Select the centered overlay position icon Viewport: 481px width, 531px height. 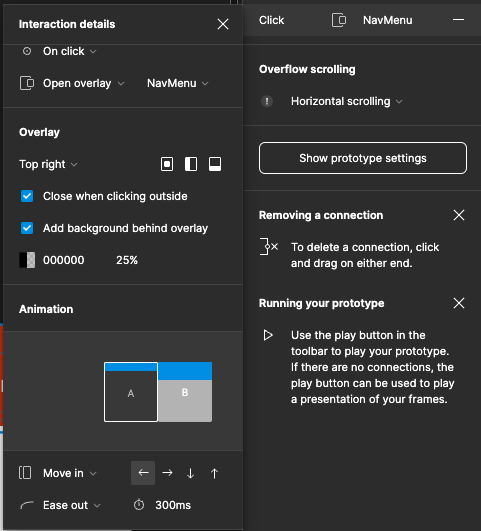click(x=167, y=164)
